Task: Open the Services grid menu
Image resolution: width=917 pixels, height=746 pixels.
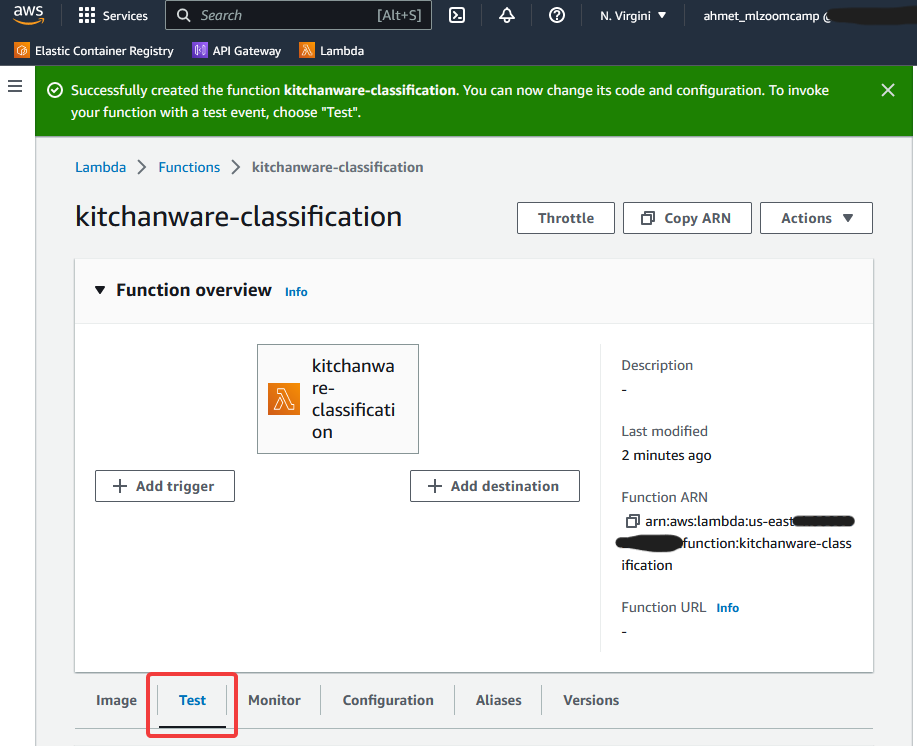Action: [87, 15]
